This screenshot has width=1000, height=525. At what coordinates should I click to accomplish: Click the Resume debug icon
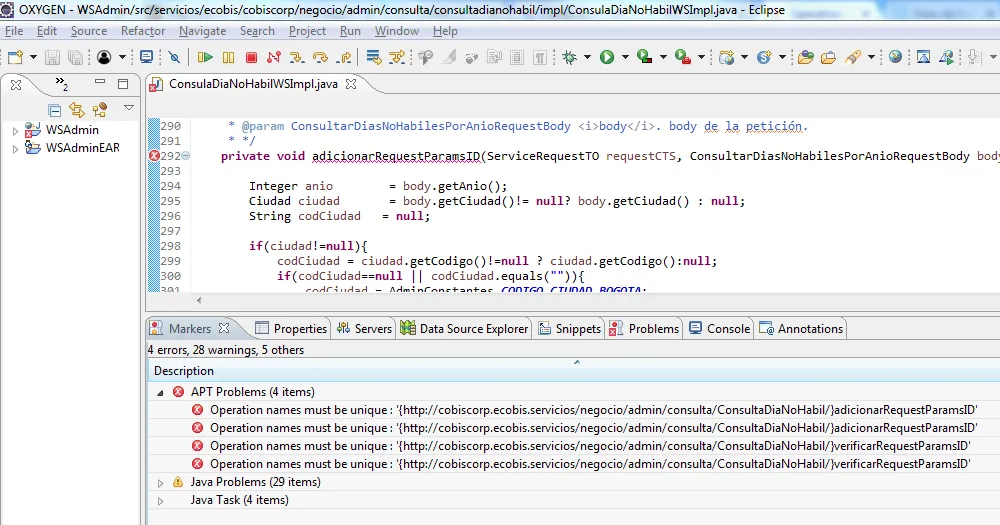point(205,57)
